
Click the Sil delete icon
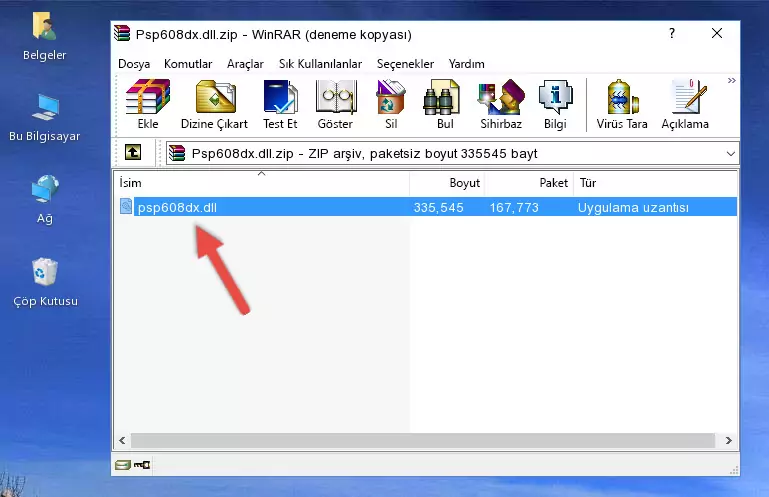point(391,105)
